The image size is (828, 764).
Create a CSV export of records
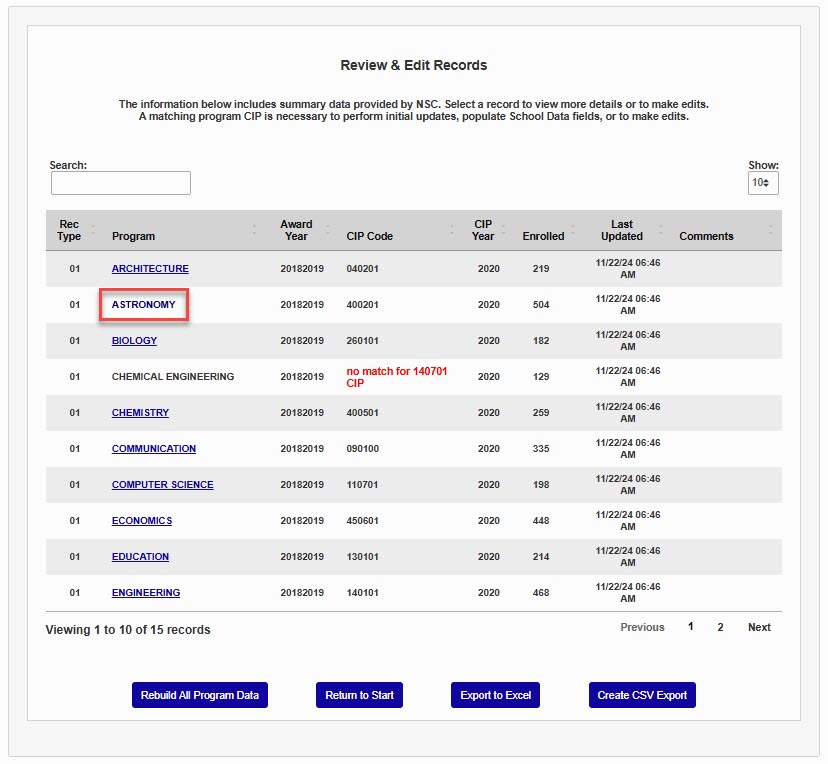(x=642, y=696)
